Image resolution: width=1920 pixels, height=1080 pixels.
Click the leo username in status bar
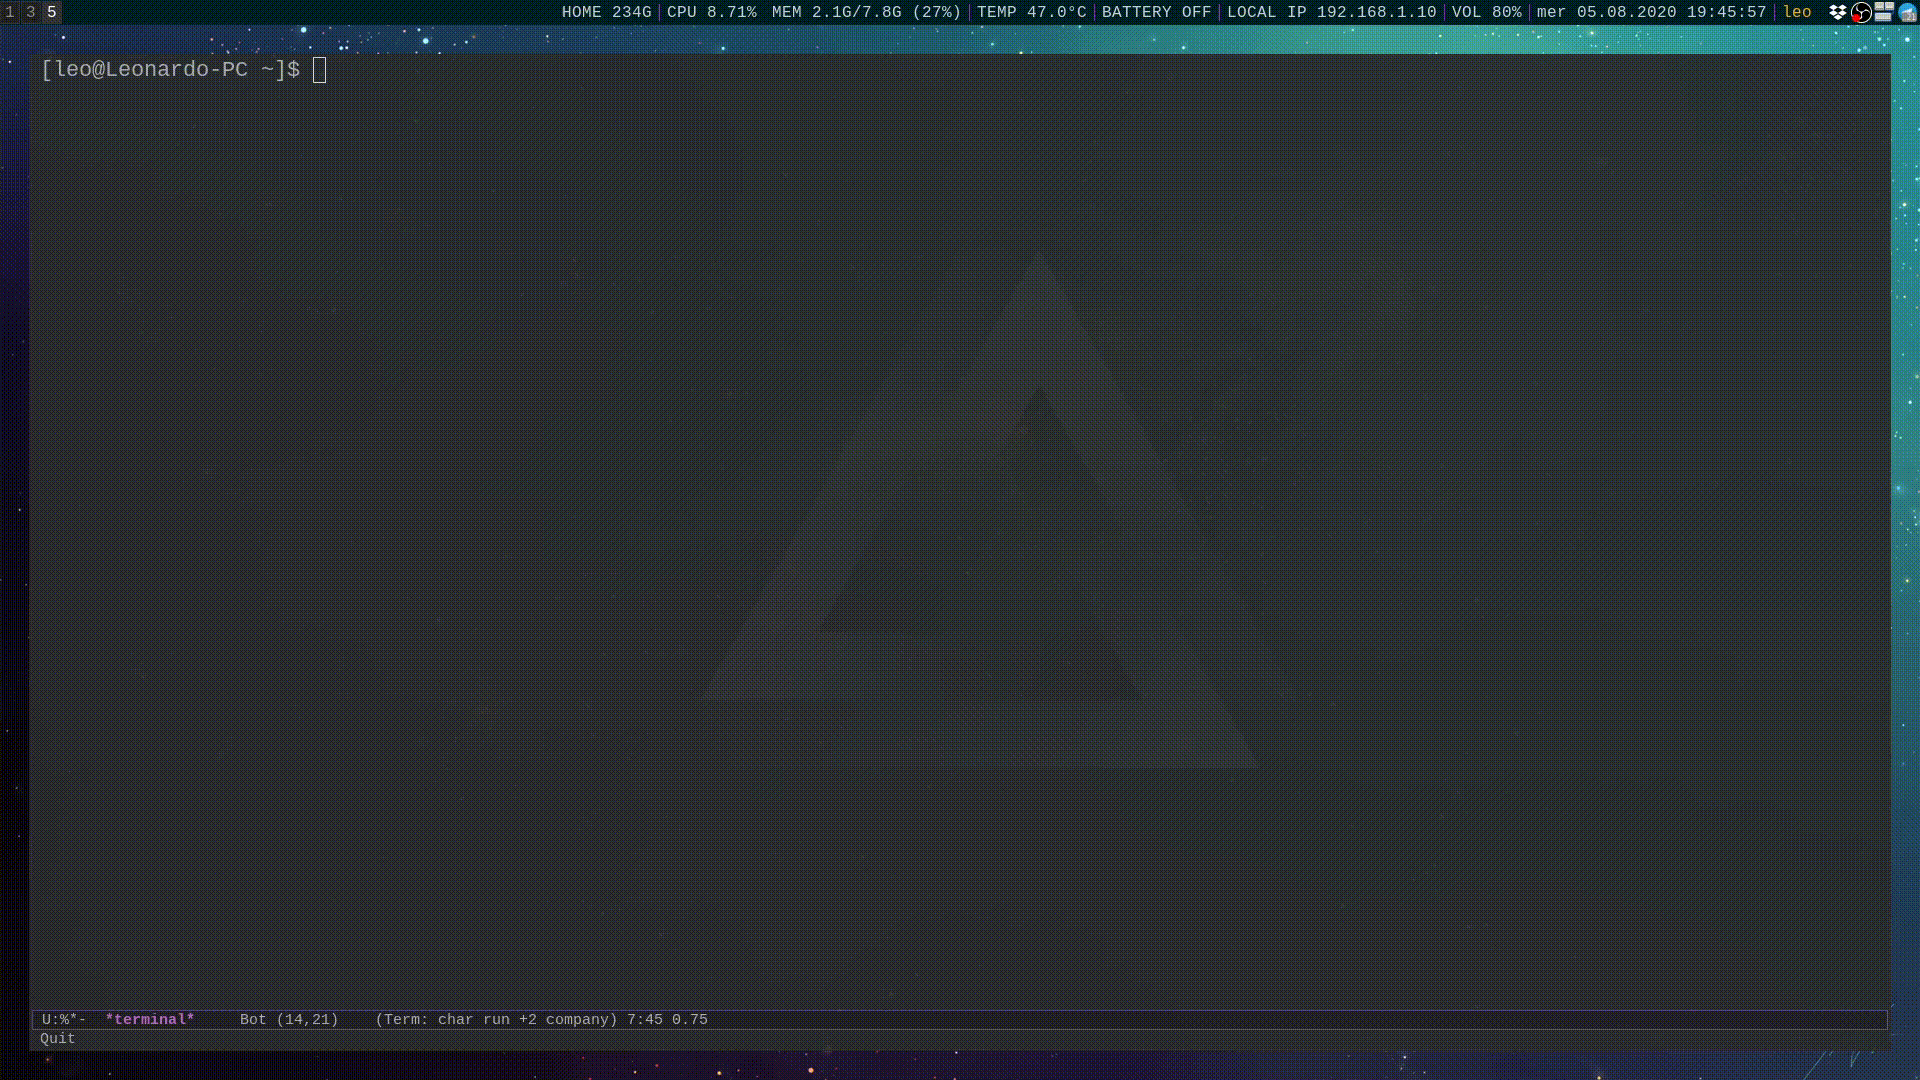pyautogui.click(x=1797, y=12)
